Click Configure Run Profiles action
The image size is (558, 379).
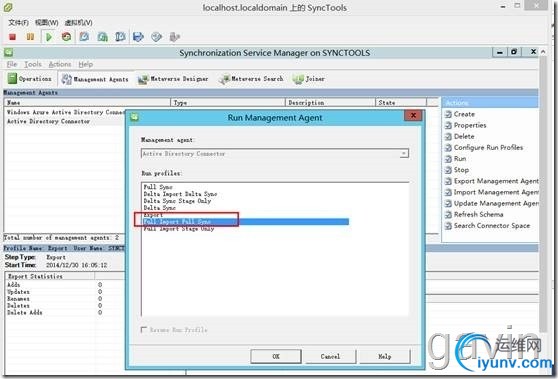point(488,147)
